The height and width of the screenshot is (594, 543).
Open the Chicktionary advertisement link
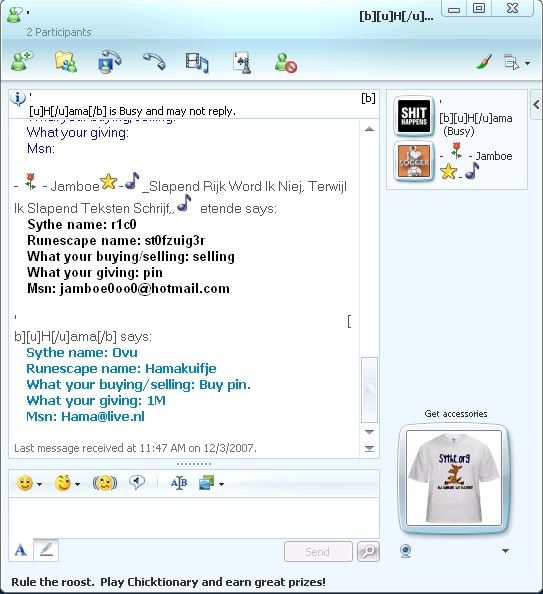(x=168, y=582)
